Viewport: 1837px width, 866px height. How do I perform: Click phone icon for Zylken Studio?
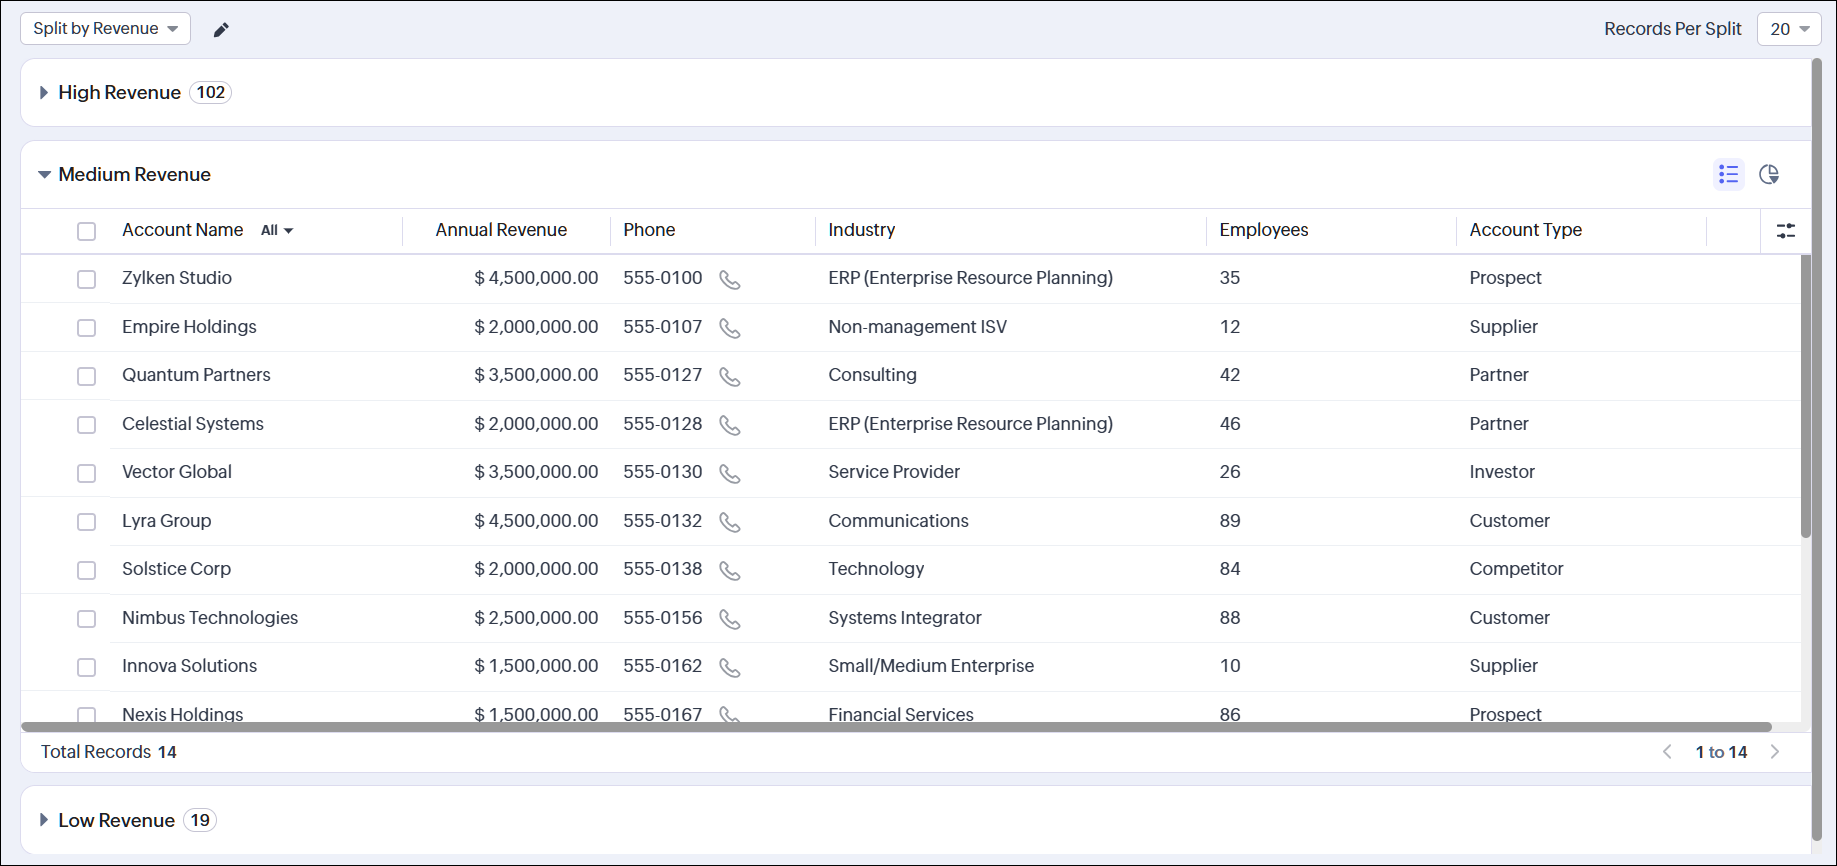click(x=730, y=280)
